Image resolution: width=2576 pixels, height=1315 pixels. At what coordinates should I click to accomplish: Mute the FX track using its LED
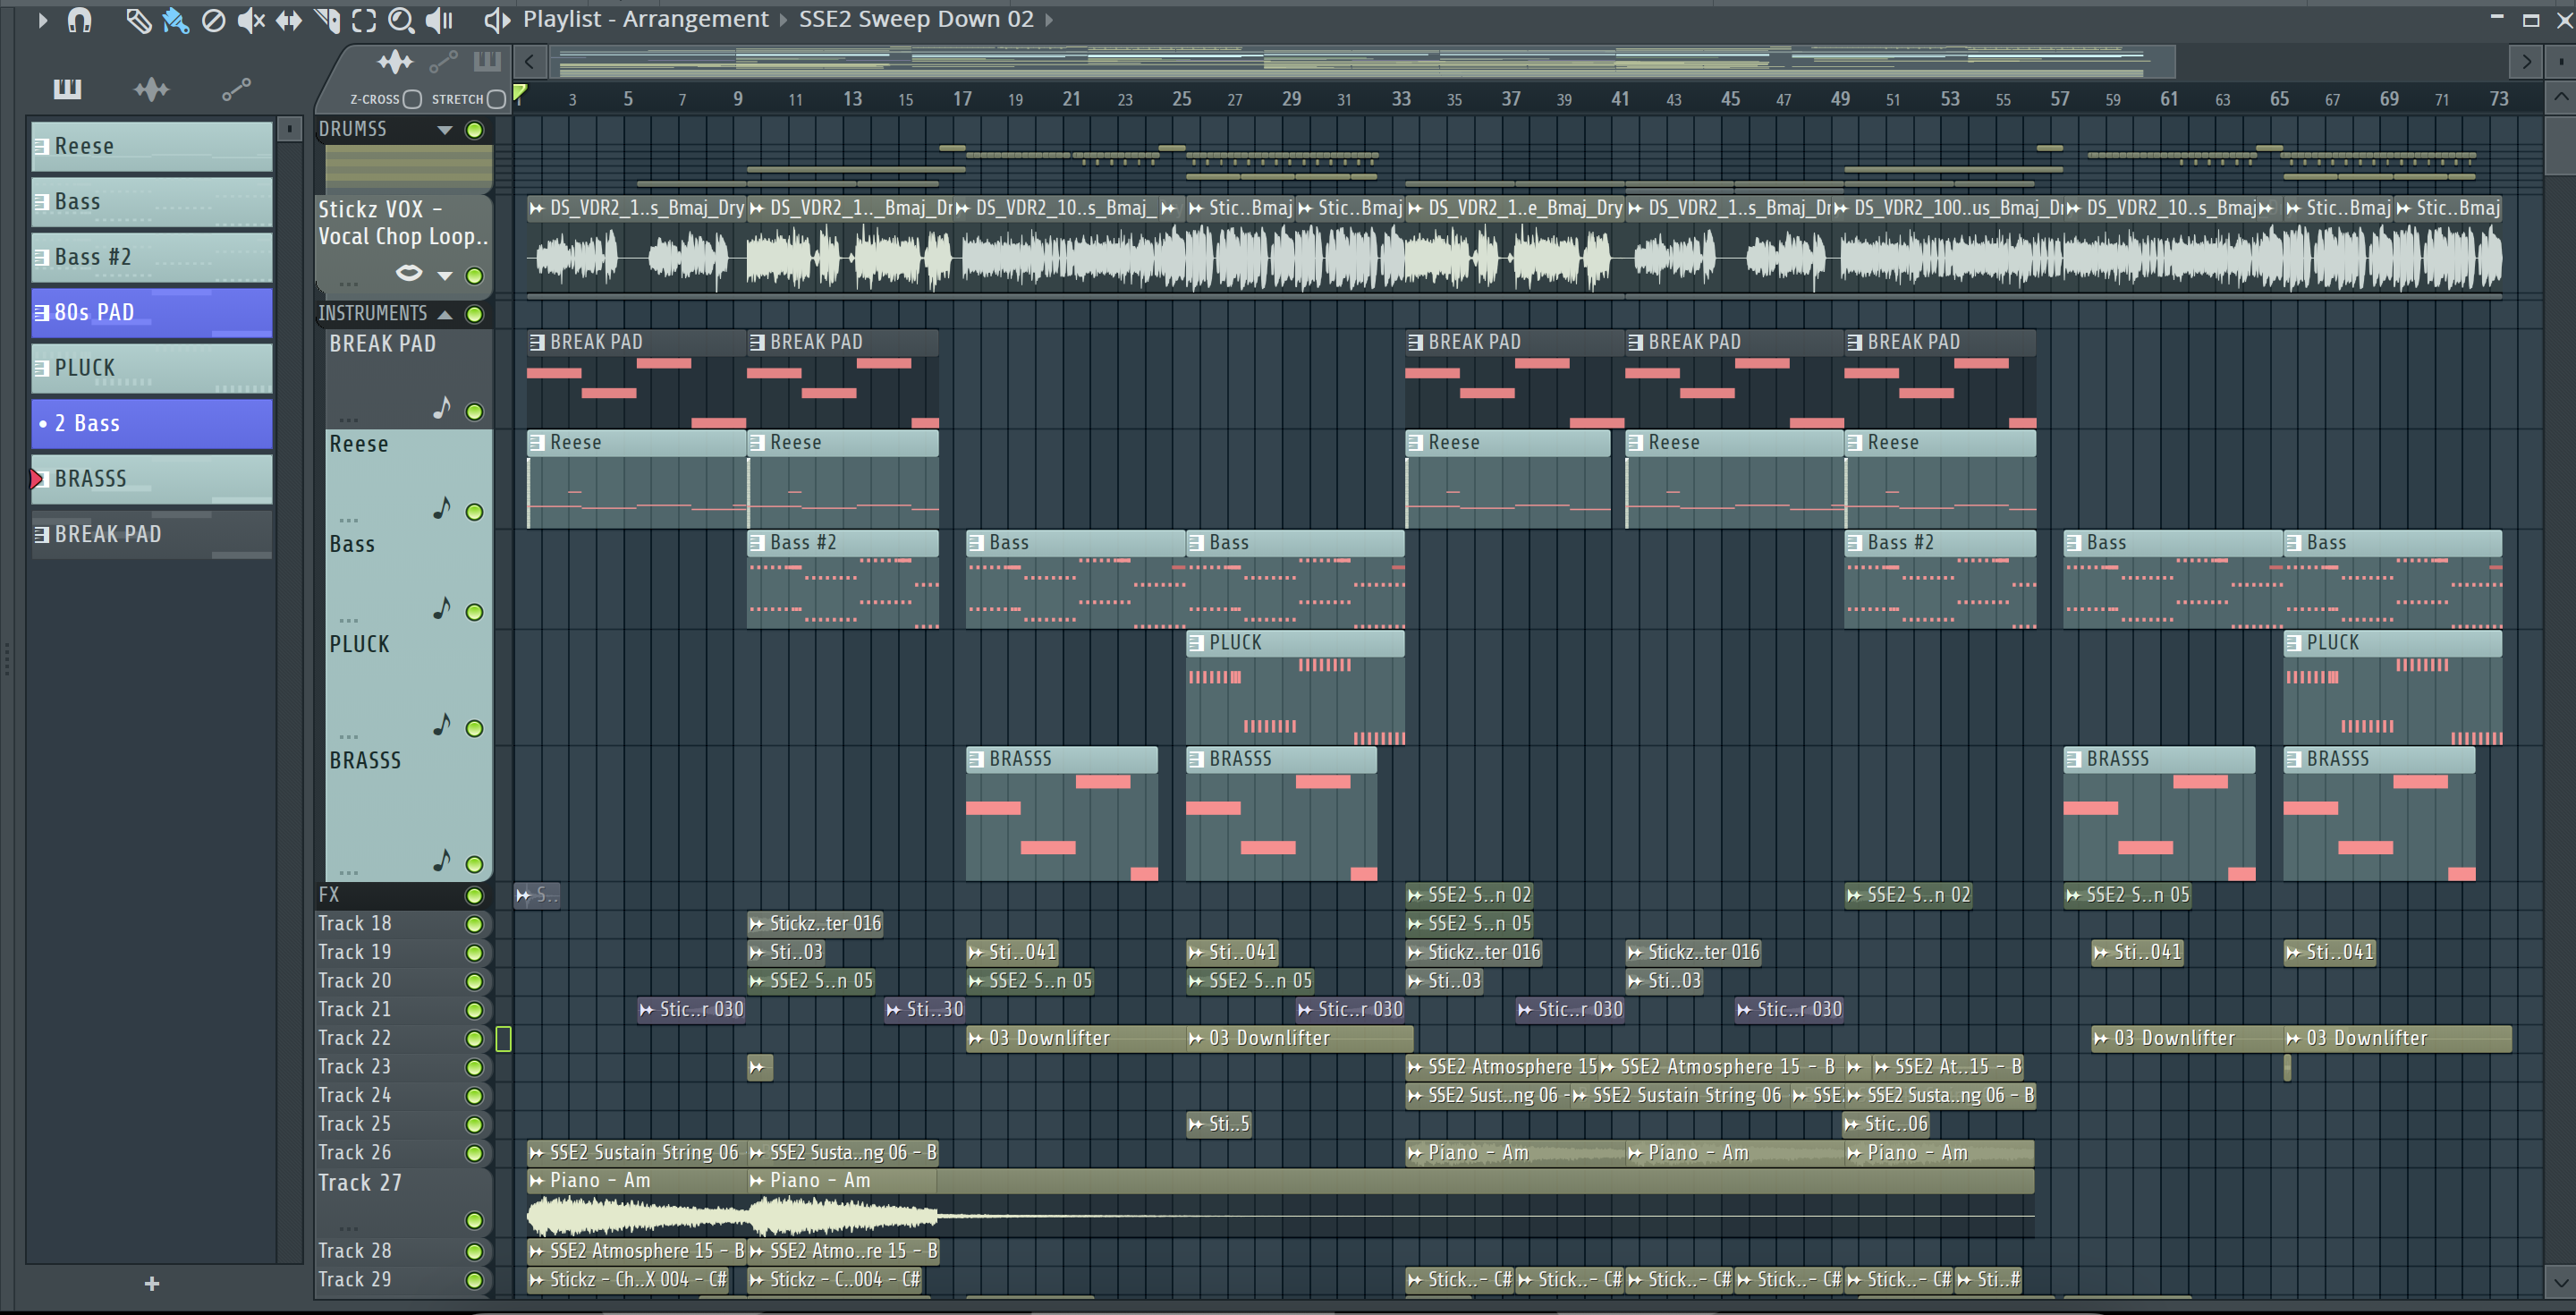[x=475, y=896]
